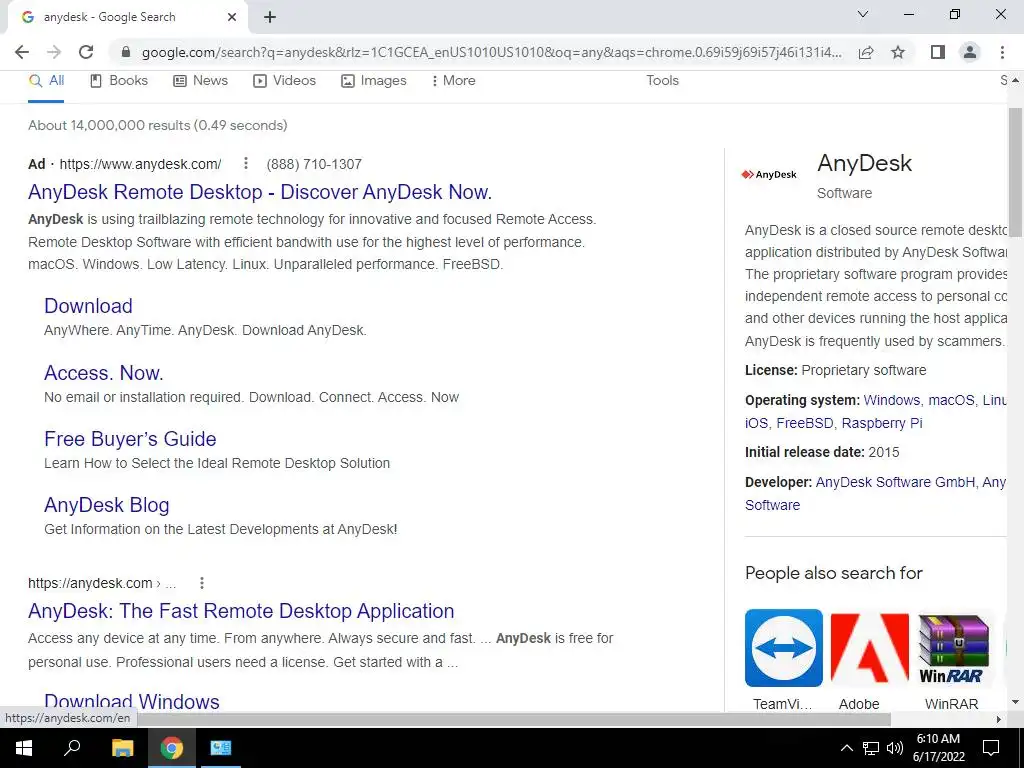Open Chrome's side panel
Image resolution: width=1024 pixels, height=768 pixels.
[938, 52]
